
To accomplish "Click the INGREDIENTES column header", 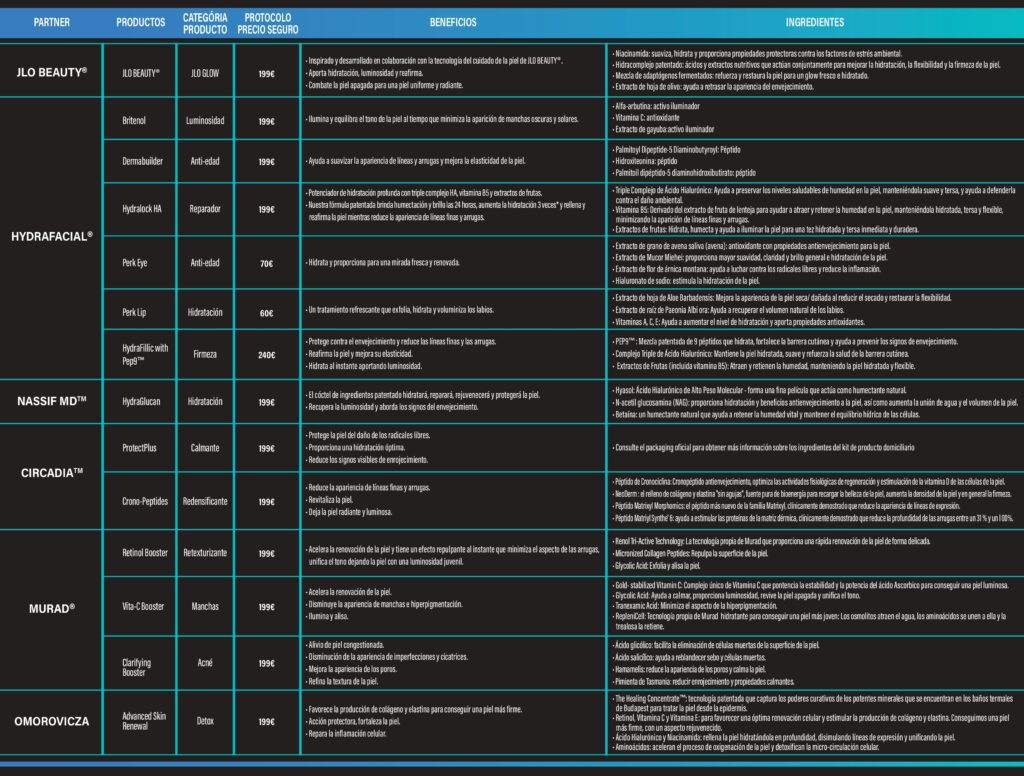I will click(x=814, y=22).
